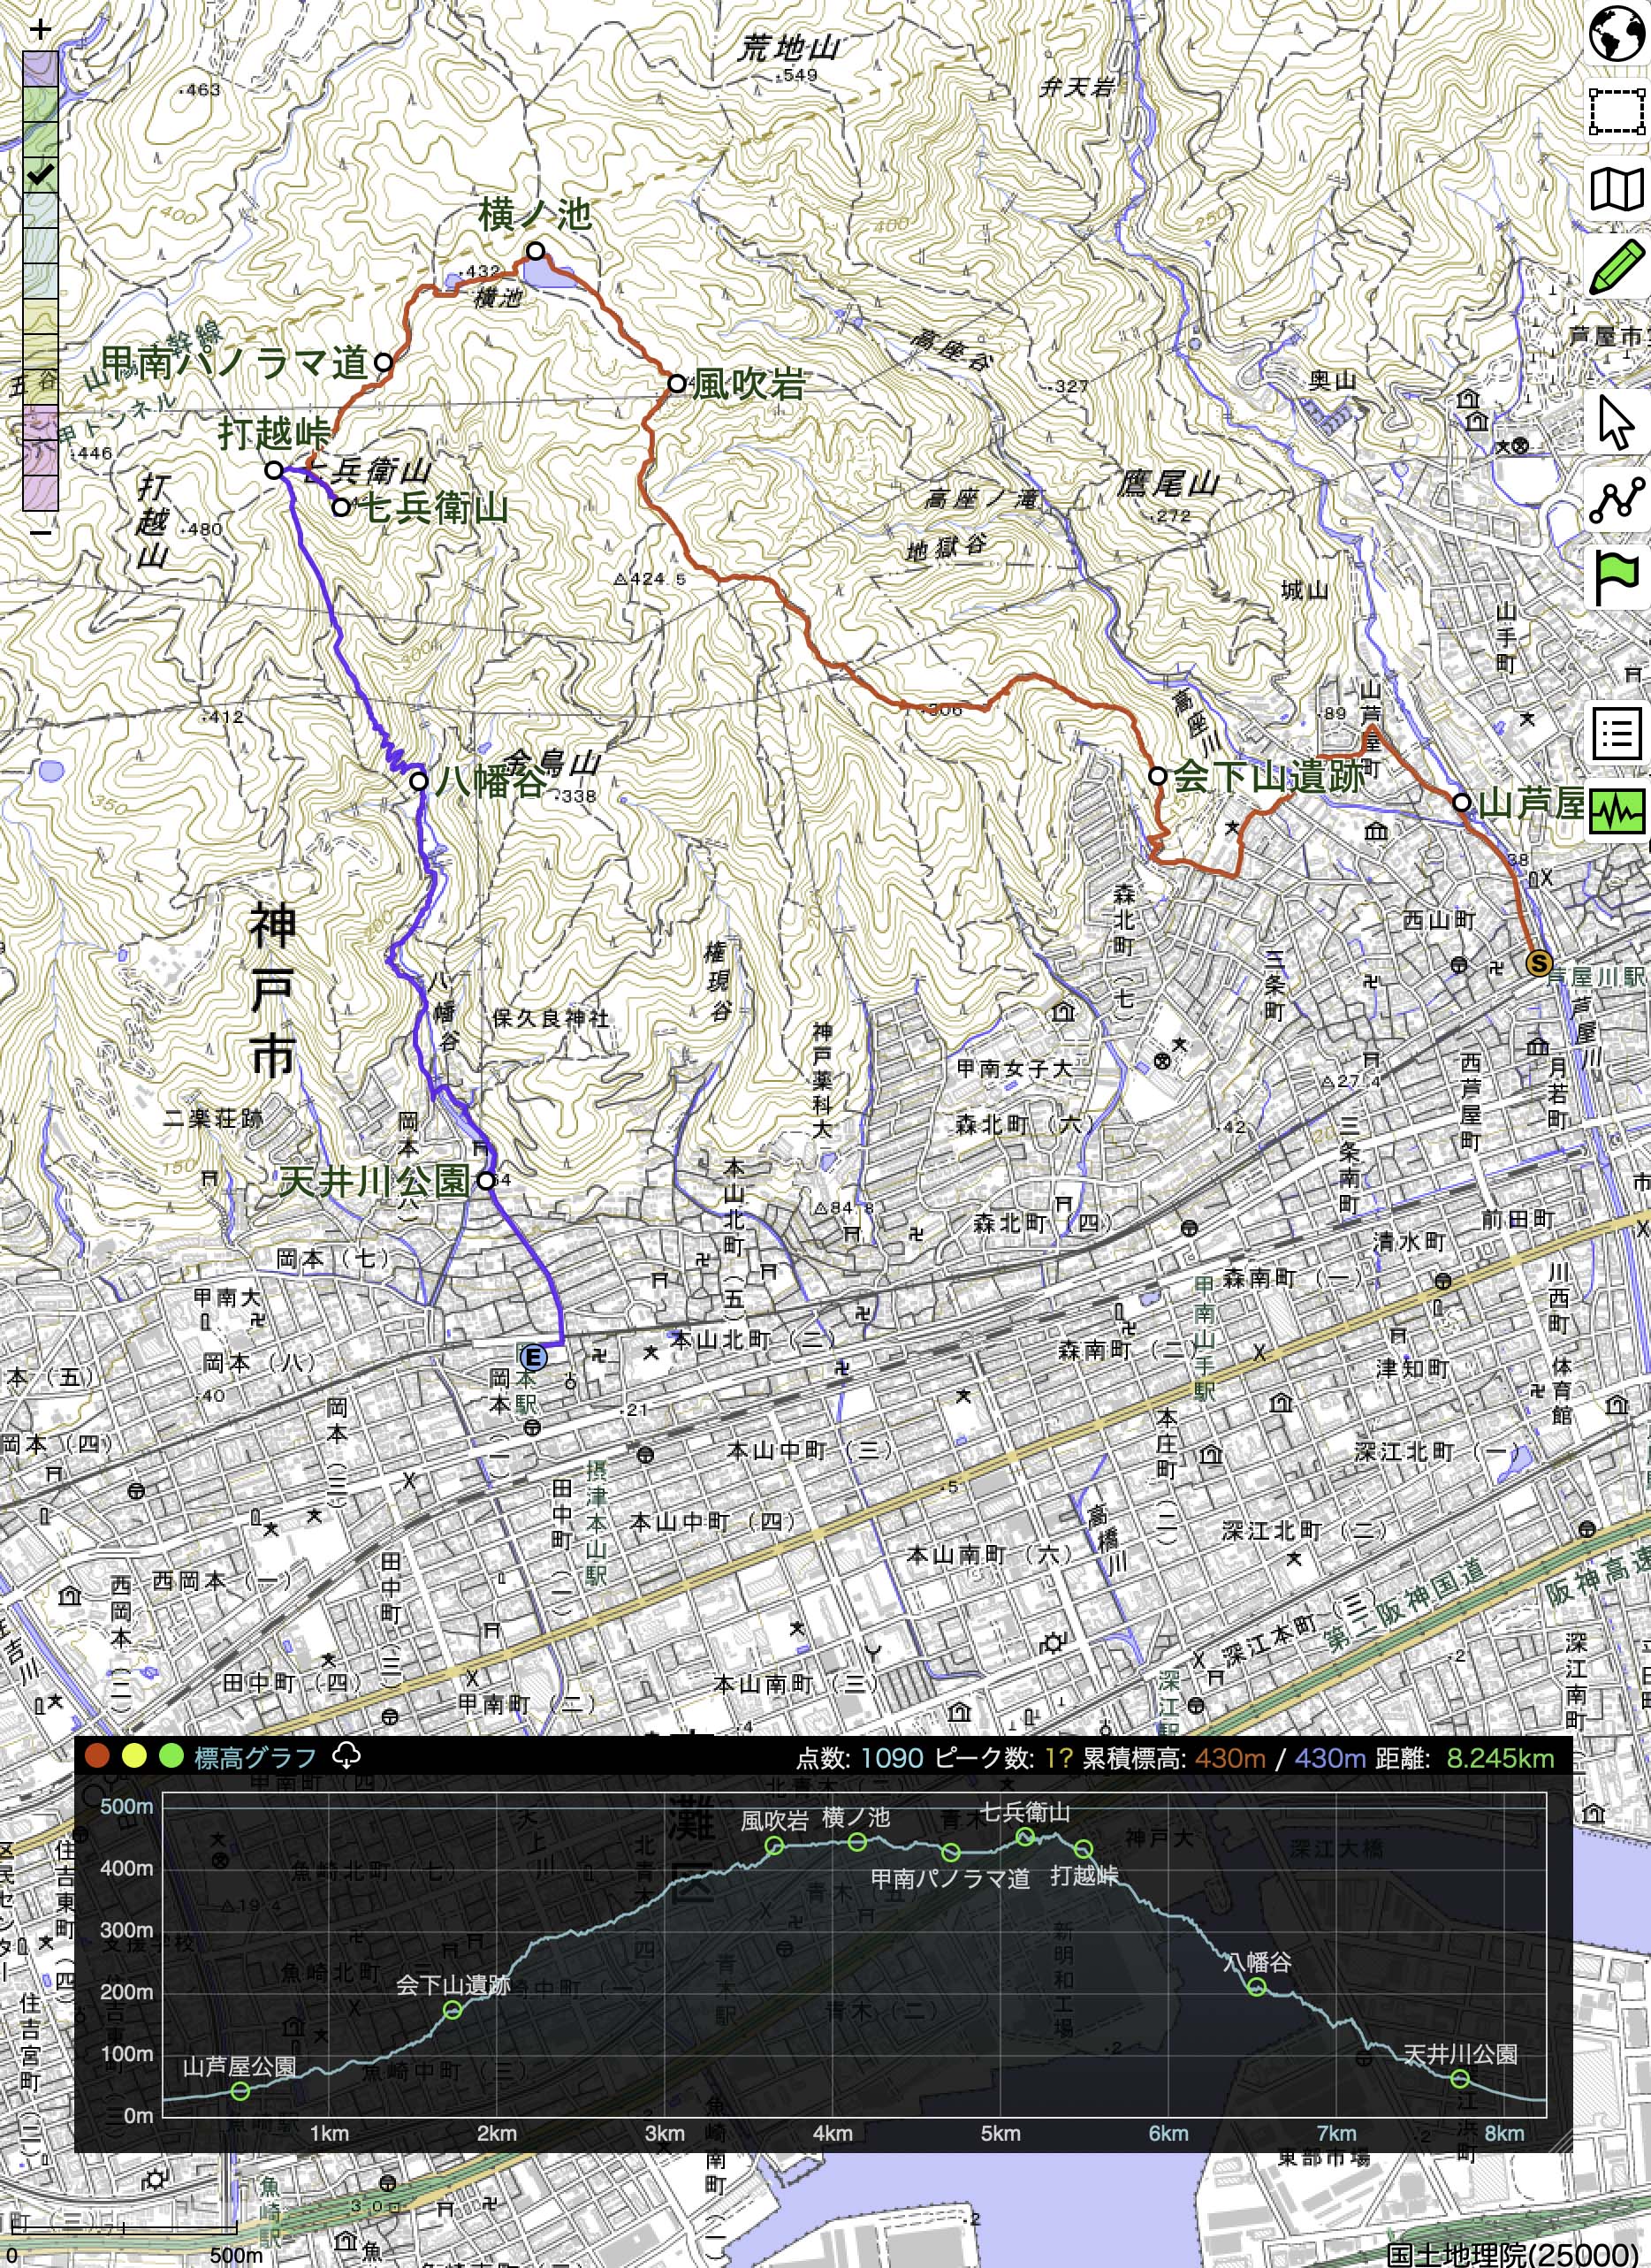Zoom out with the minus button

coord(40,532)
